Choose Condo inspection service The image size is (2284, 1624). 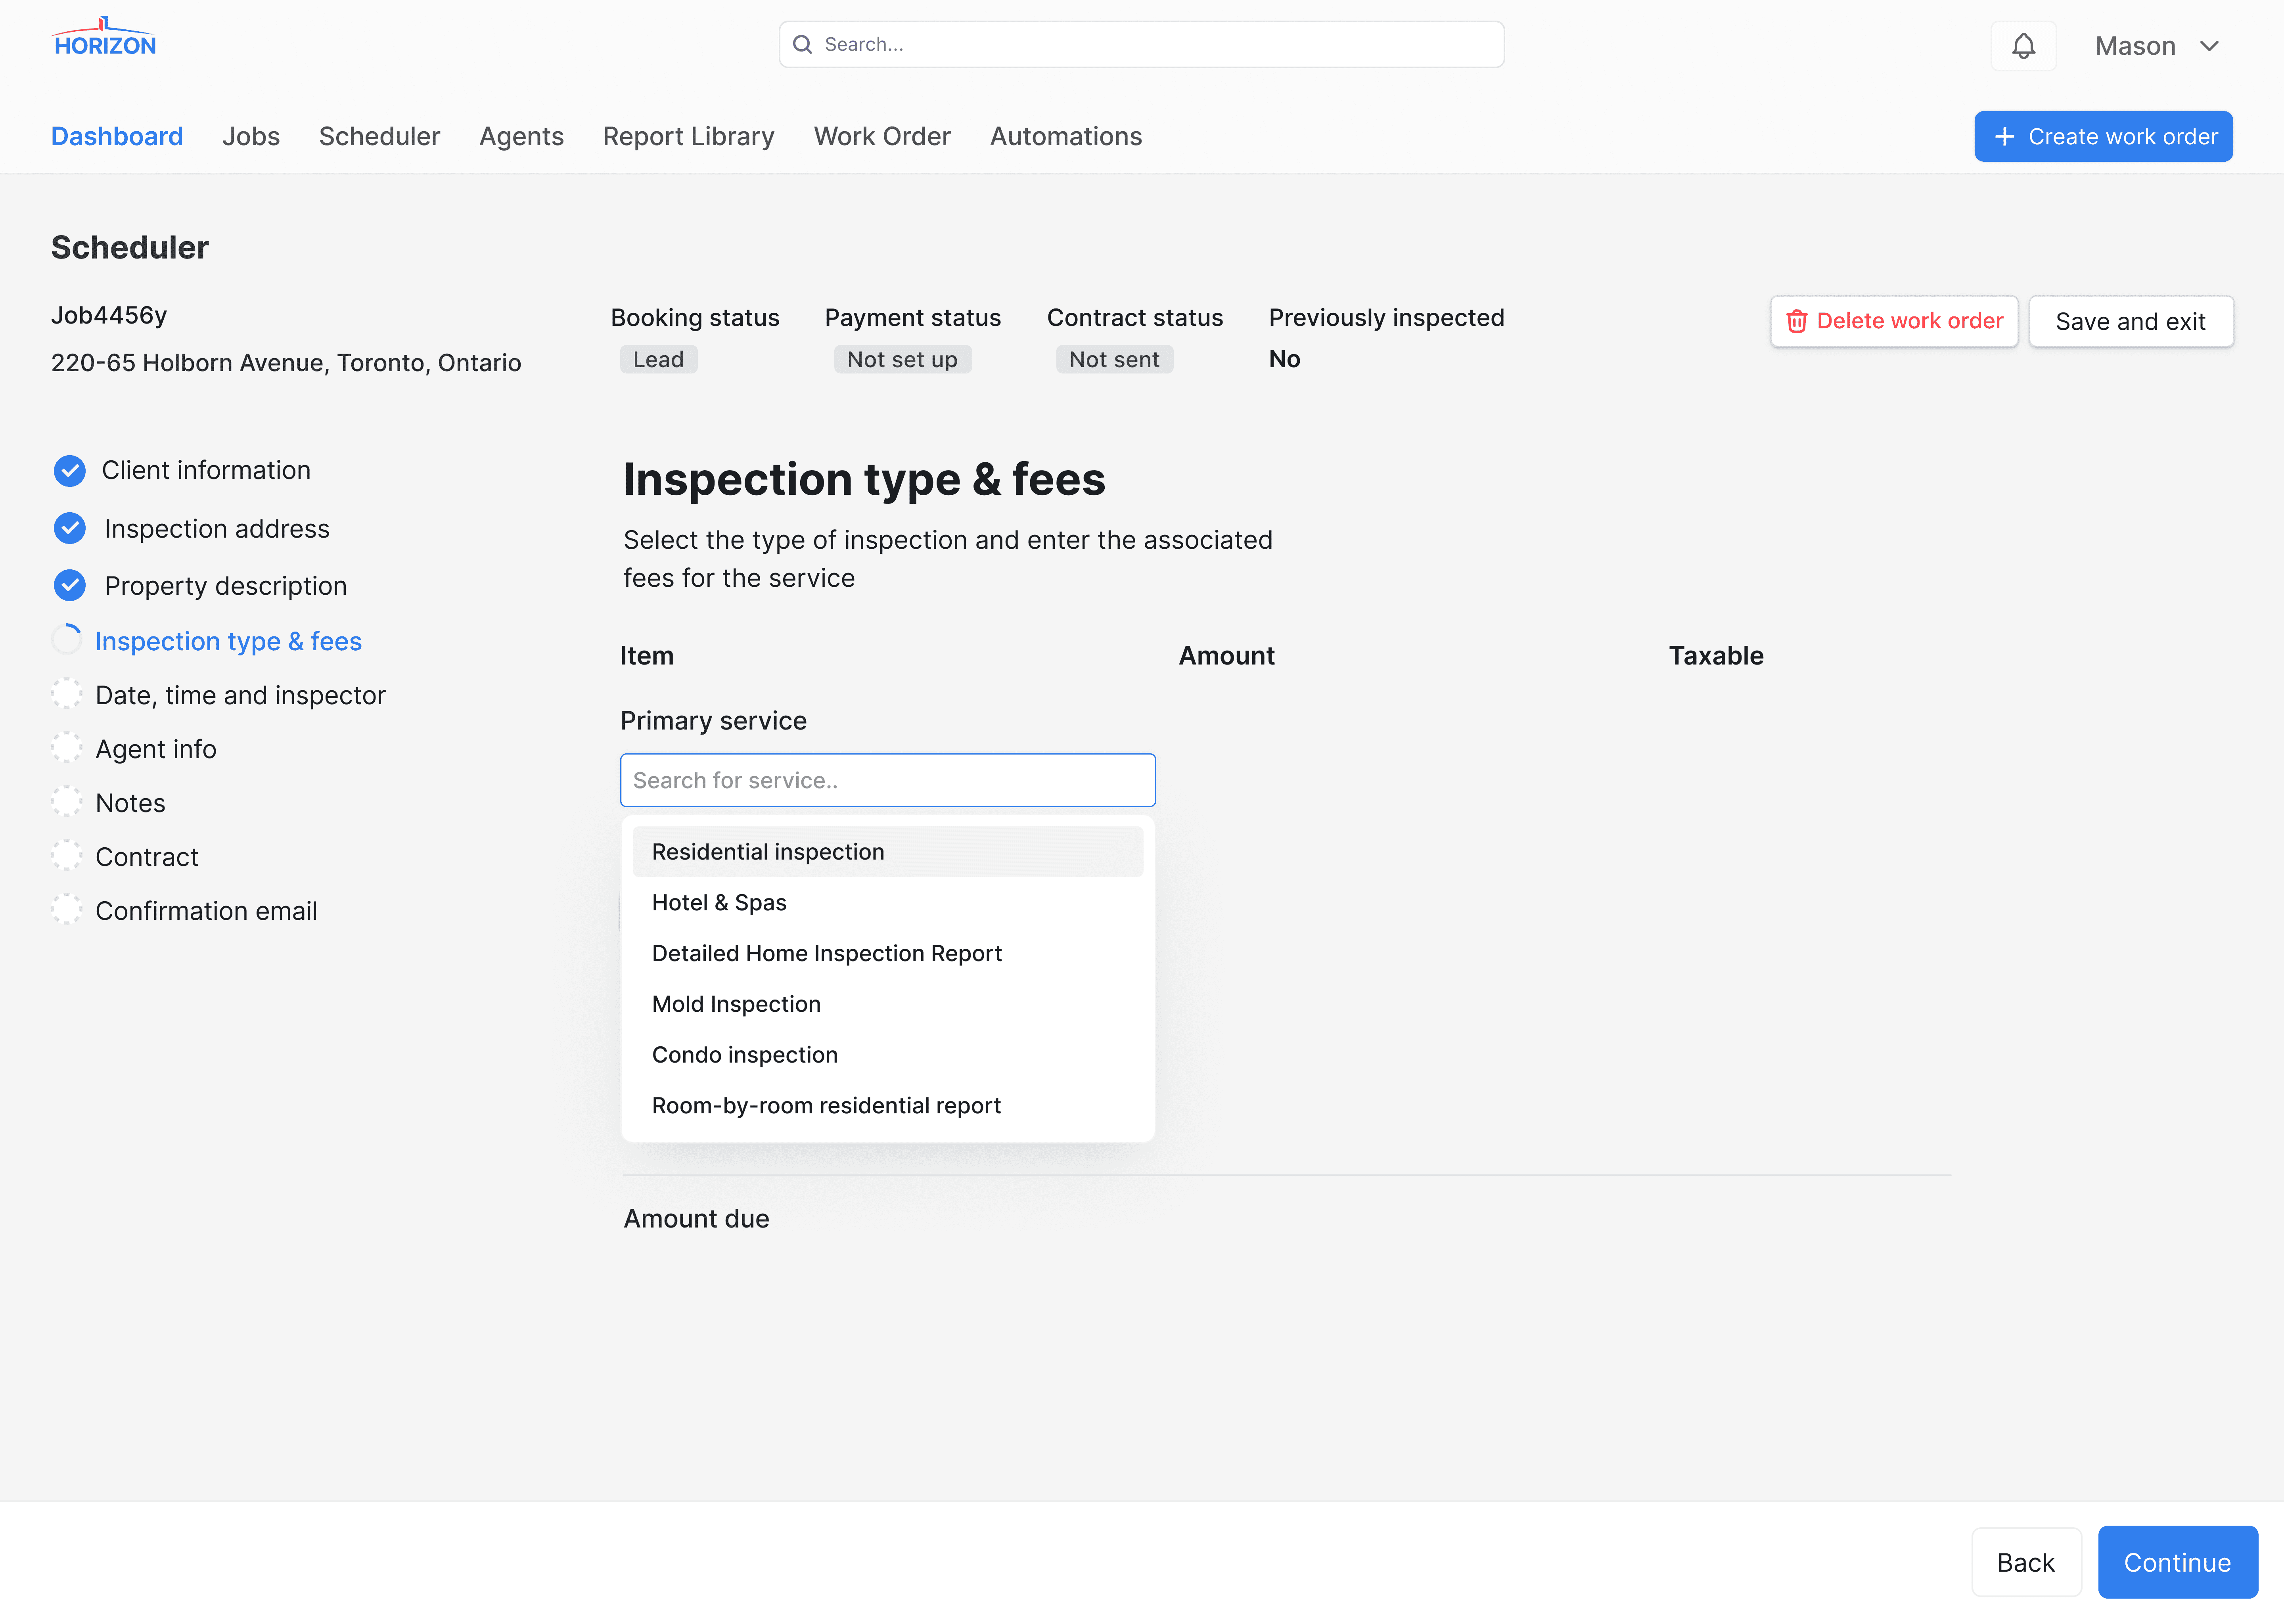tap(887, 1055)
